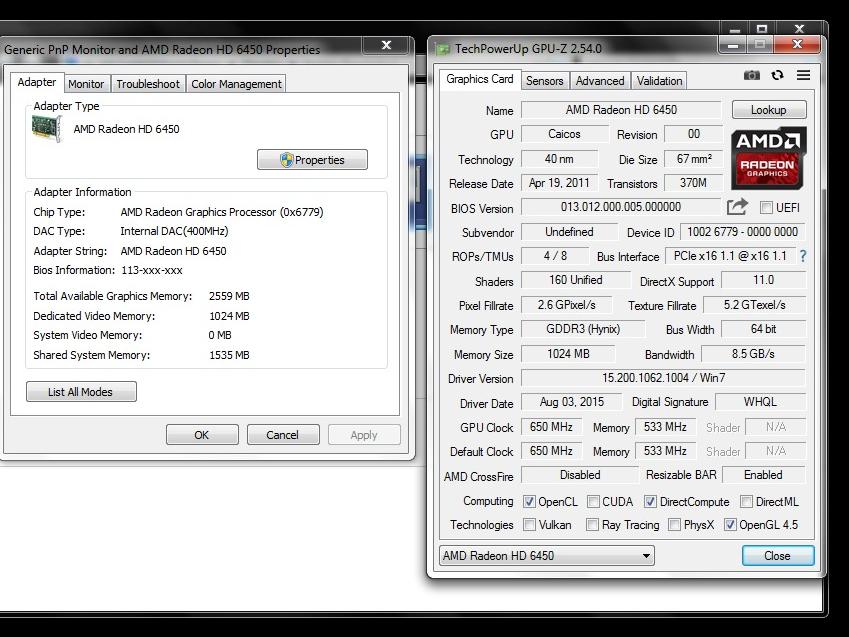849x637 pixels.
Task: Click the Subvendor field showing Undefined
Action: (x=569, y=232)
